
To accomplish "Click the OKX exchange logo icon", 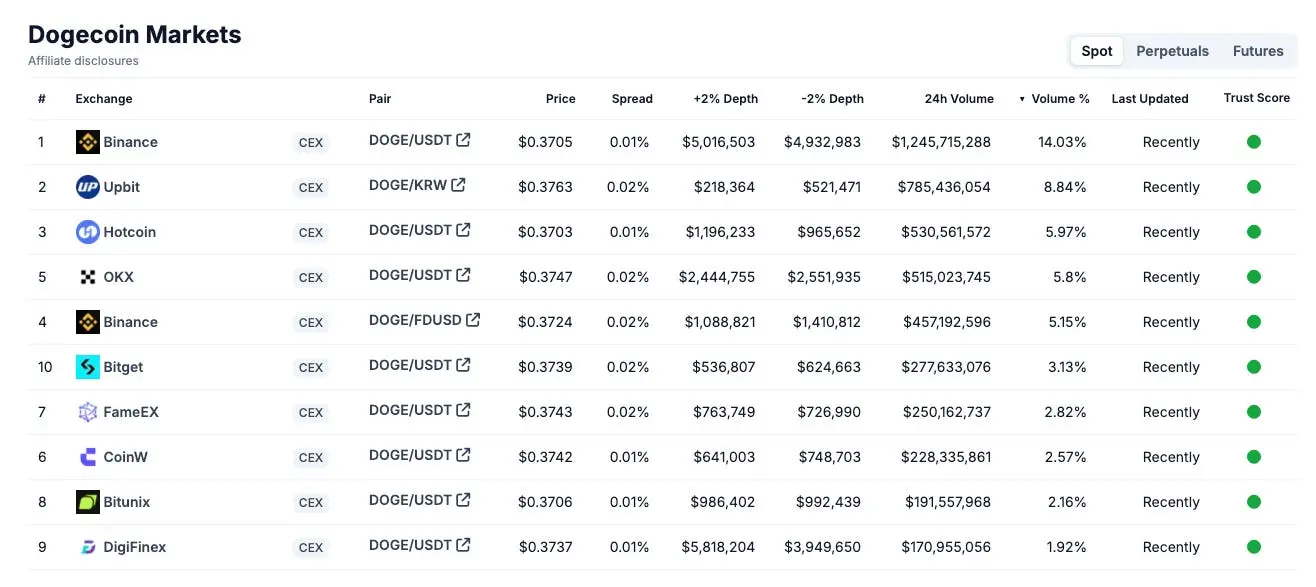I will pyautogui.click(x=88, y=277).
